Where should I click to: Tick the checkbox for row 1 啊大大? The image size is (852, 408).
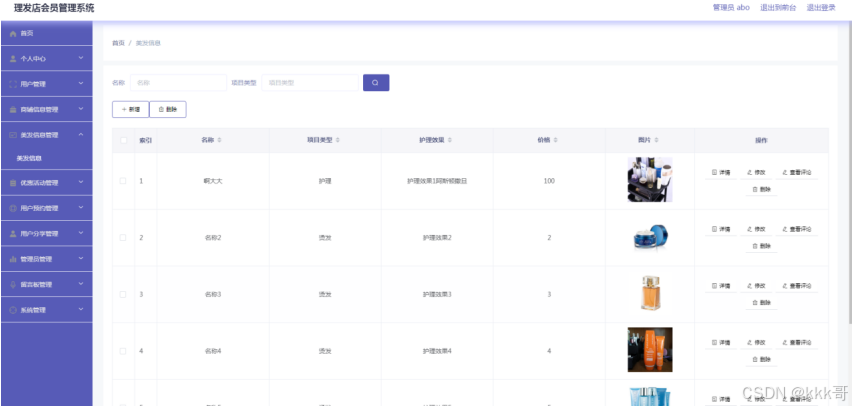(123, 181)
